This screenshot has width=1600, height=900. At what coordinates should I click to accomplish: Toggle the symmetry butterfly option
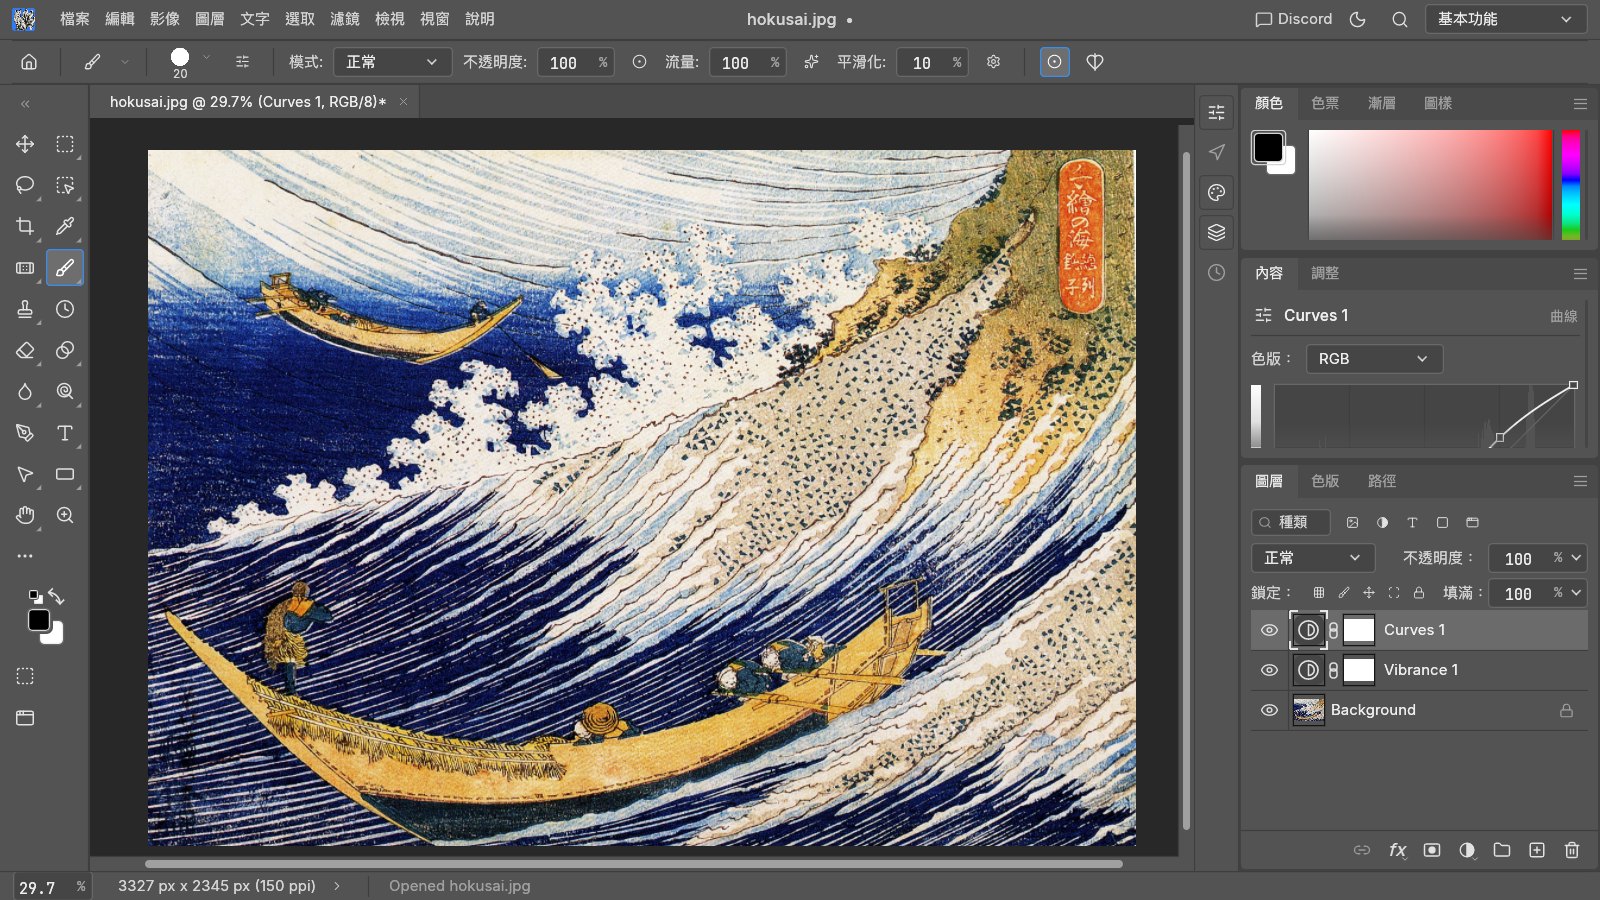(x=1095, y=62)
